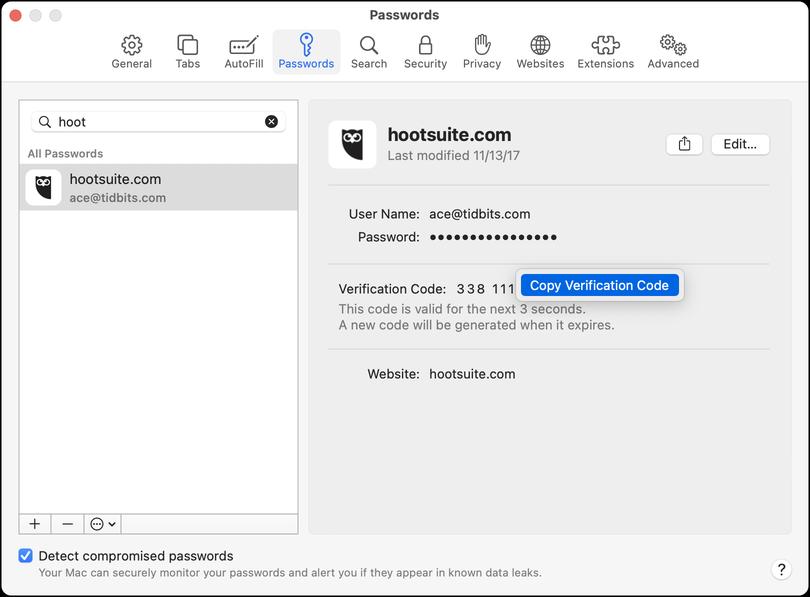The width and height of the screenshot is (810, 597).
Task: Remove selected password with minus button
Action: coord(67,524)
